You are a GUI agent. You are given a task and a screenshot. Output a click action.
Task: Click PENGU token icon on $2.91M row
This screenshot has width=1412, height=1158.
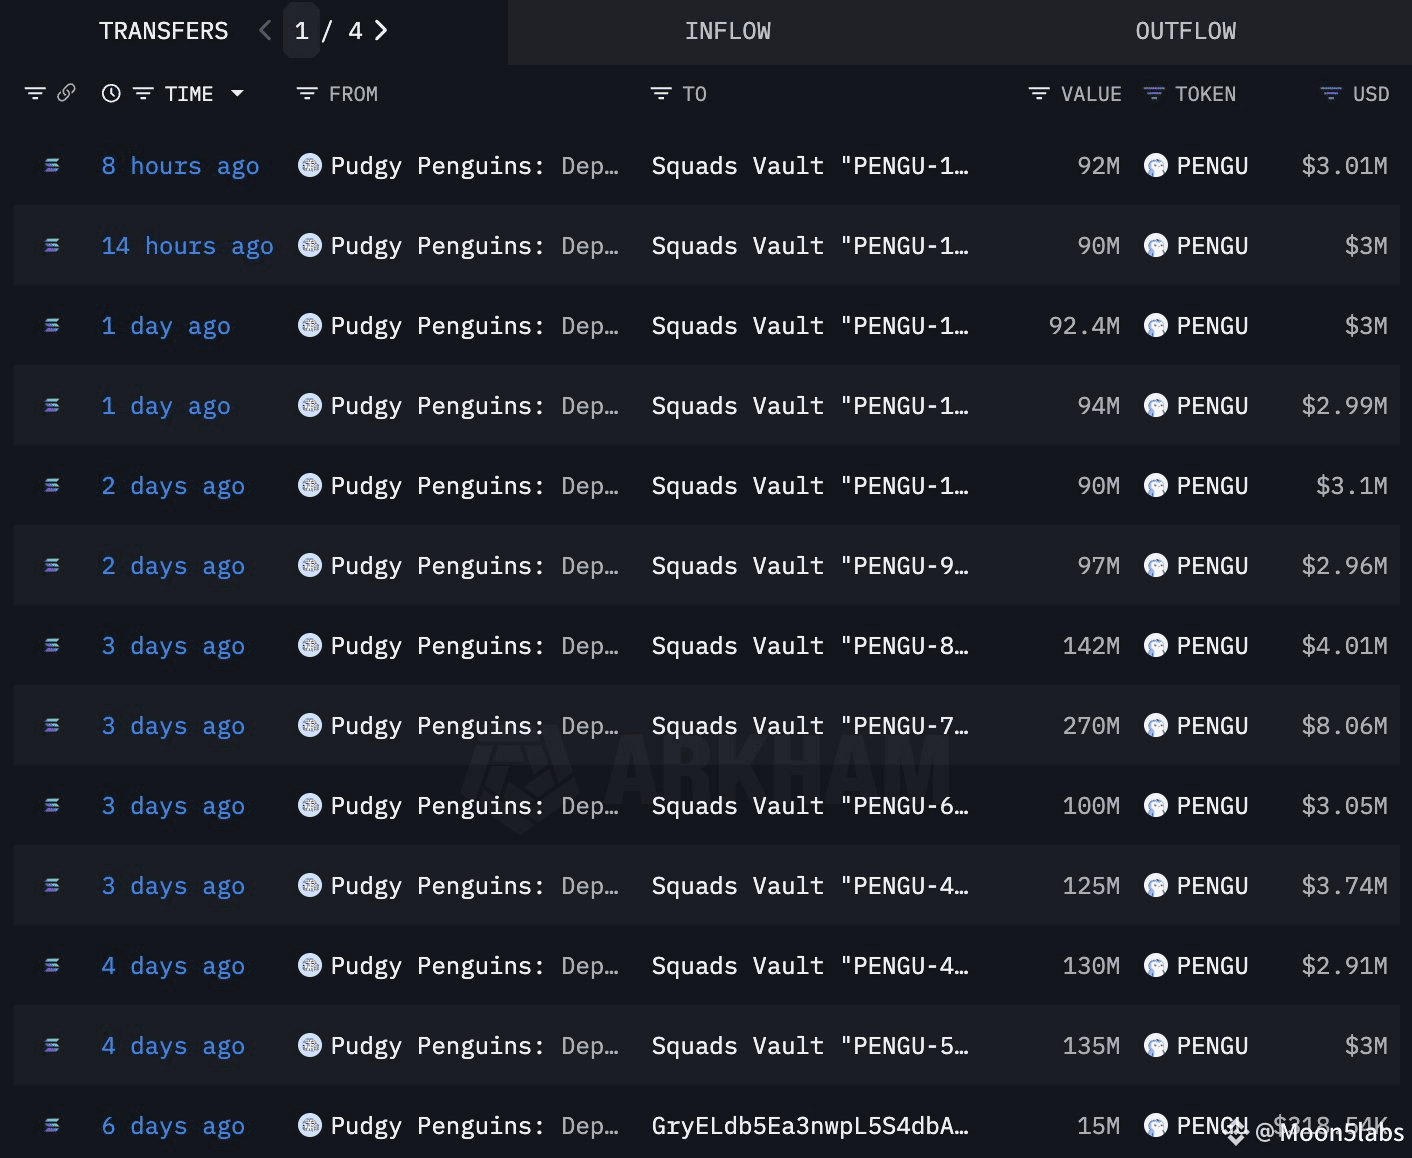pos(1156,965)
